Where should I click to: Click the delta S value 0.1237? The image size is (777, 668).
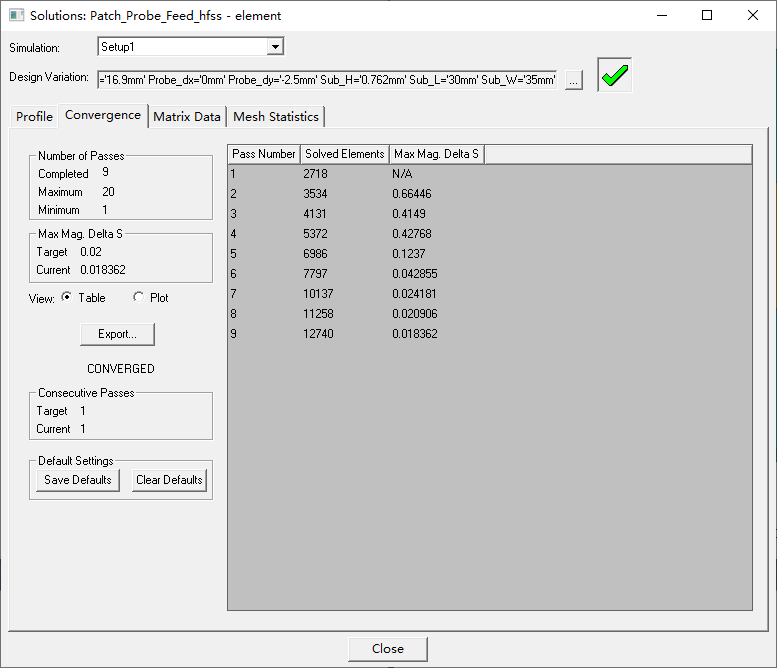point(409,254)
